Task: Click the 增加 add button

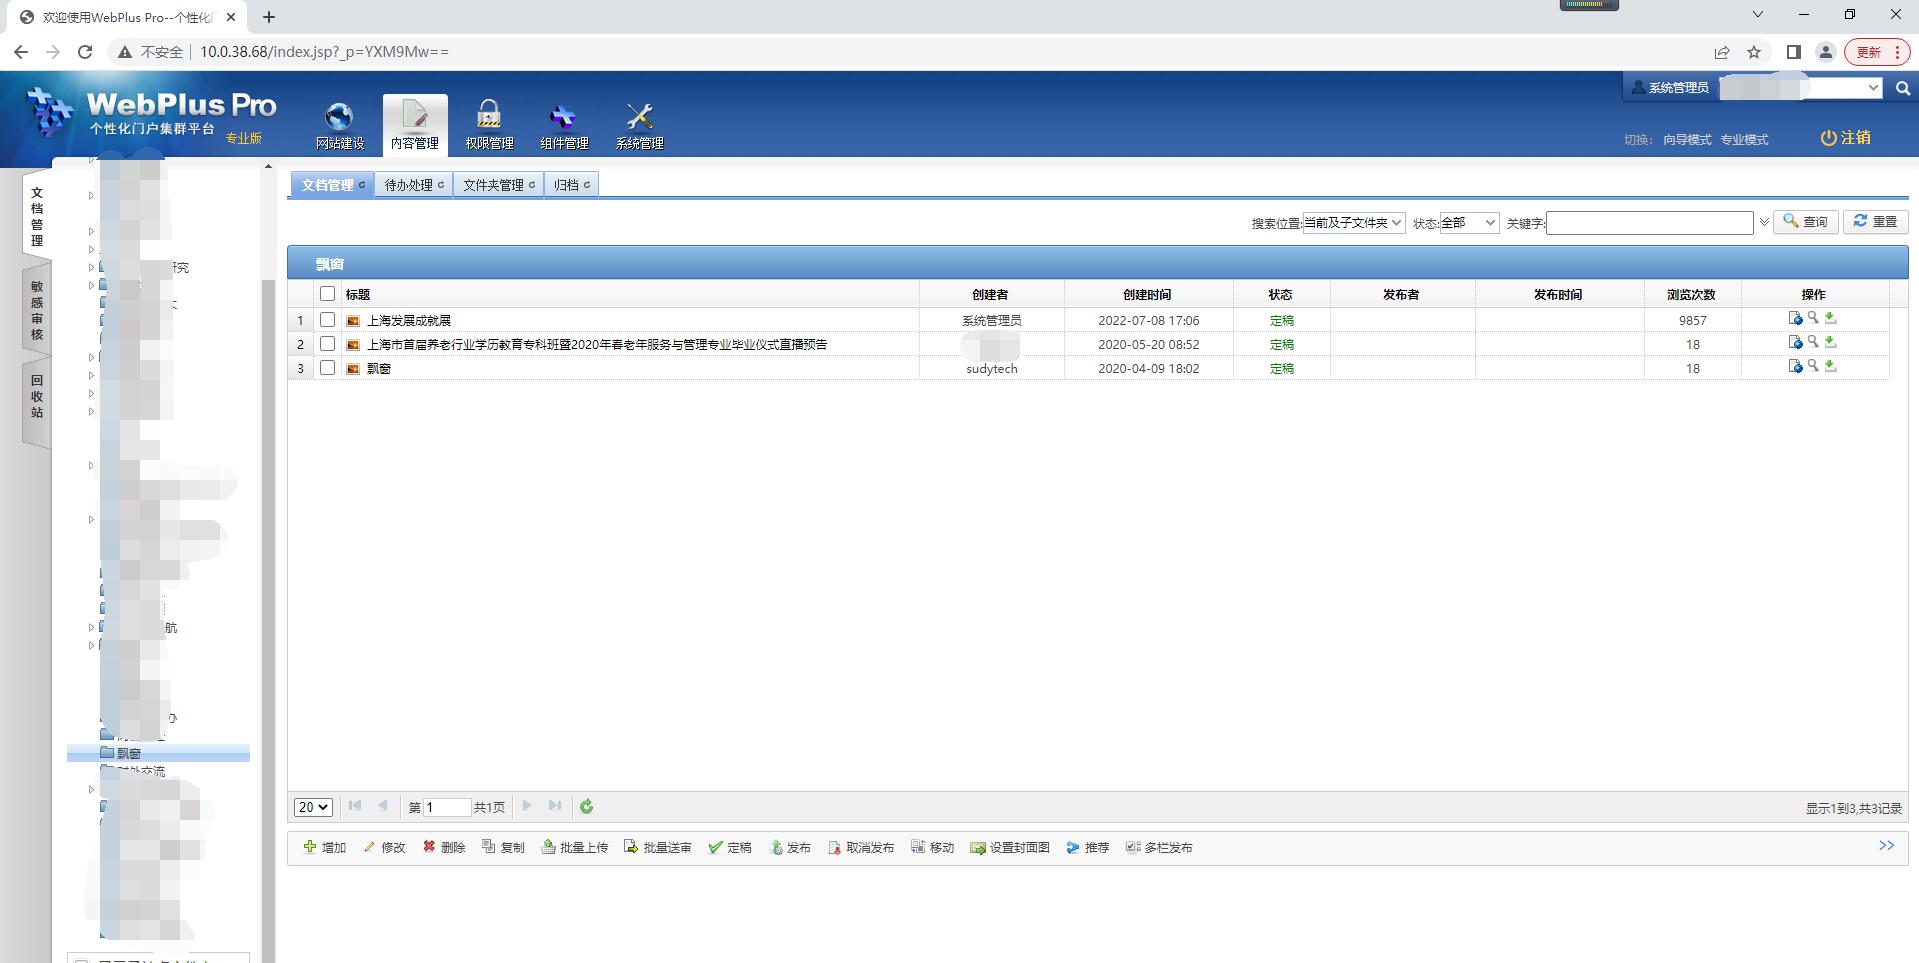Action: (325, 847)
